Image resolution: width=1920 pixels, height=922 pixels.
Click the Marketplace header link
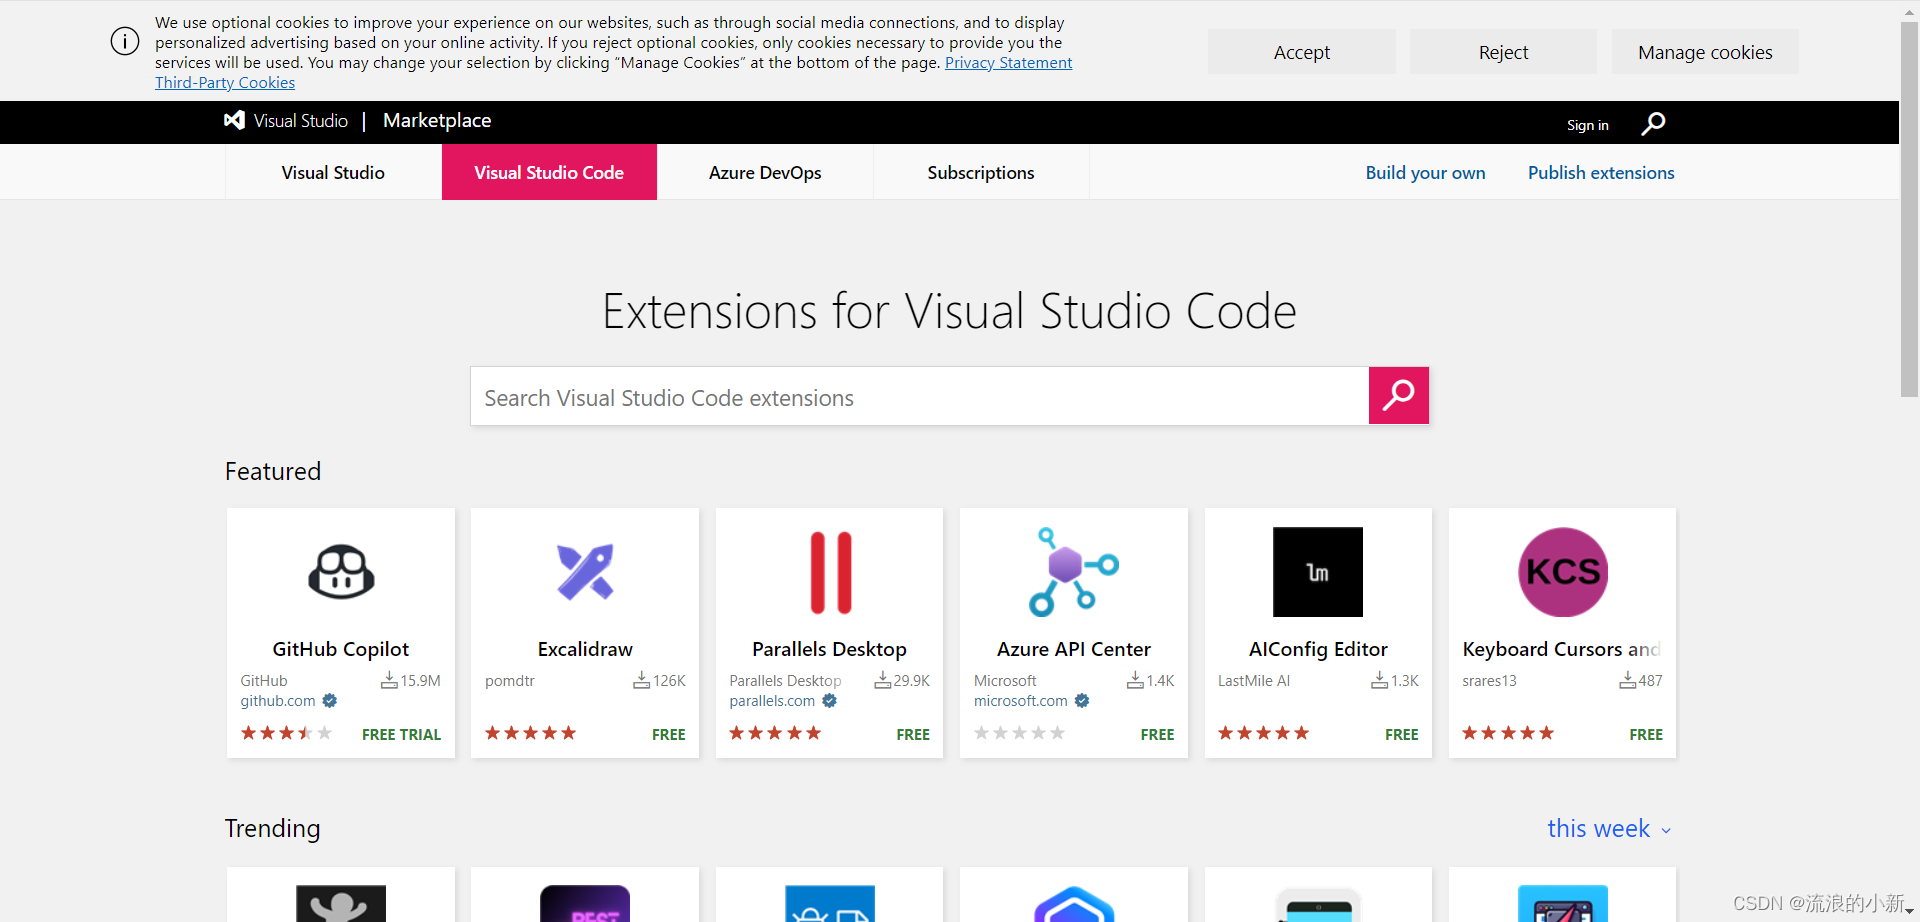click(x=437, y=120)
